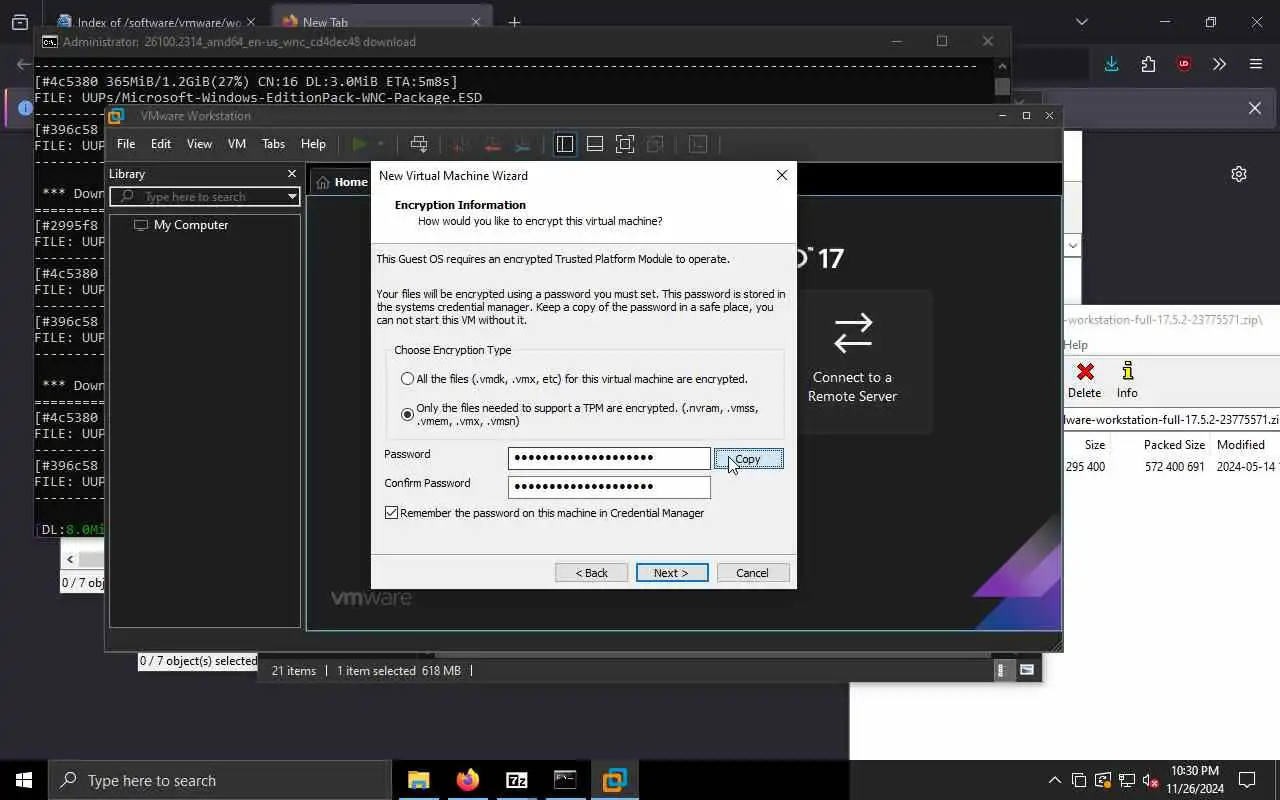Viewport: 1280px width, 800px height.
Task: Open File Explorer from the taskbar
Action: [x=418, y=780]
